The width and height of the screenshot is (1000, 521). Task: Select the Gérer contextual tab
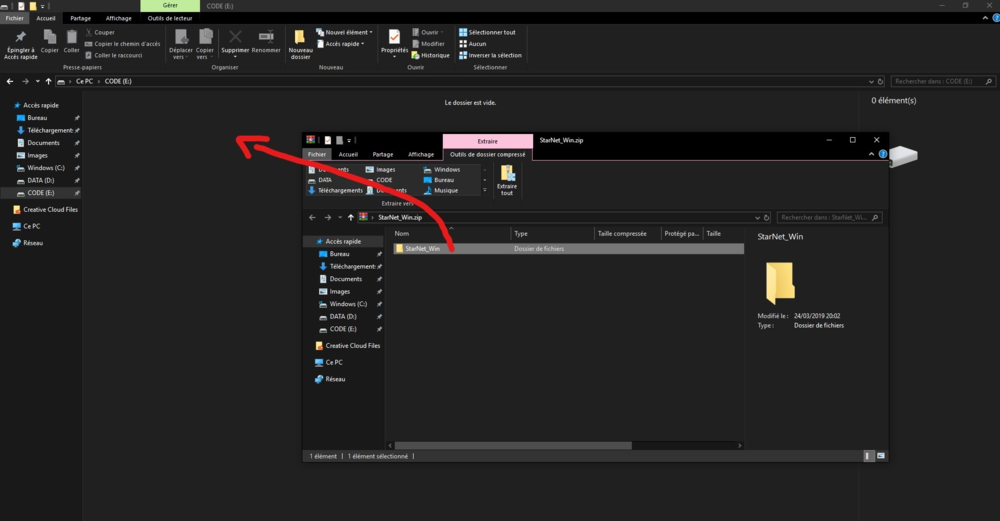tap(170, 6)
